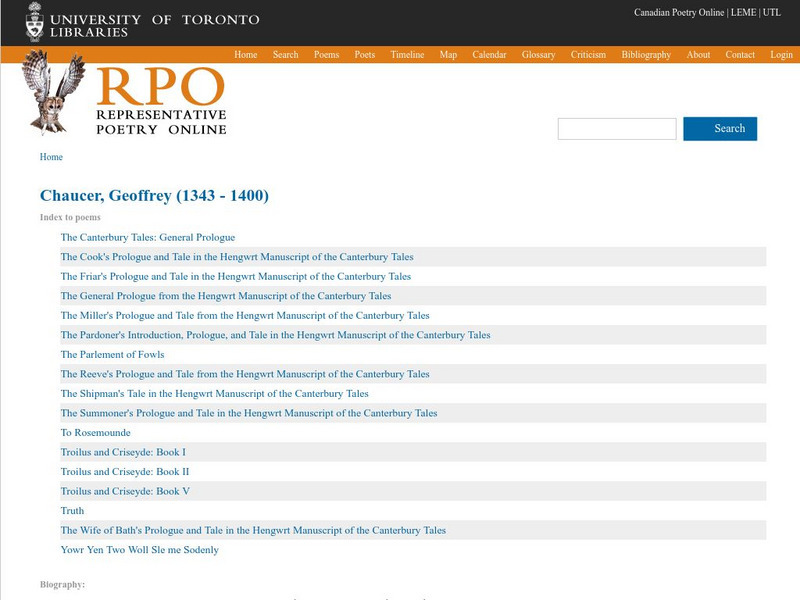Open Yowr Yen Two Woll Sle me Sodenly
Screen dimensions: 800x600
pos(140,549)
